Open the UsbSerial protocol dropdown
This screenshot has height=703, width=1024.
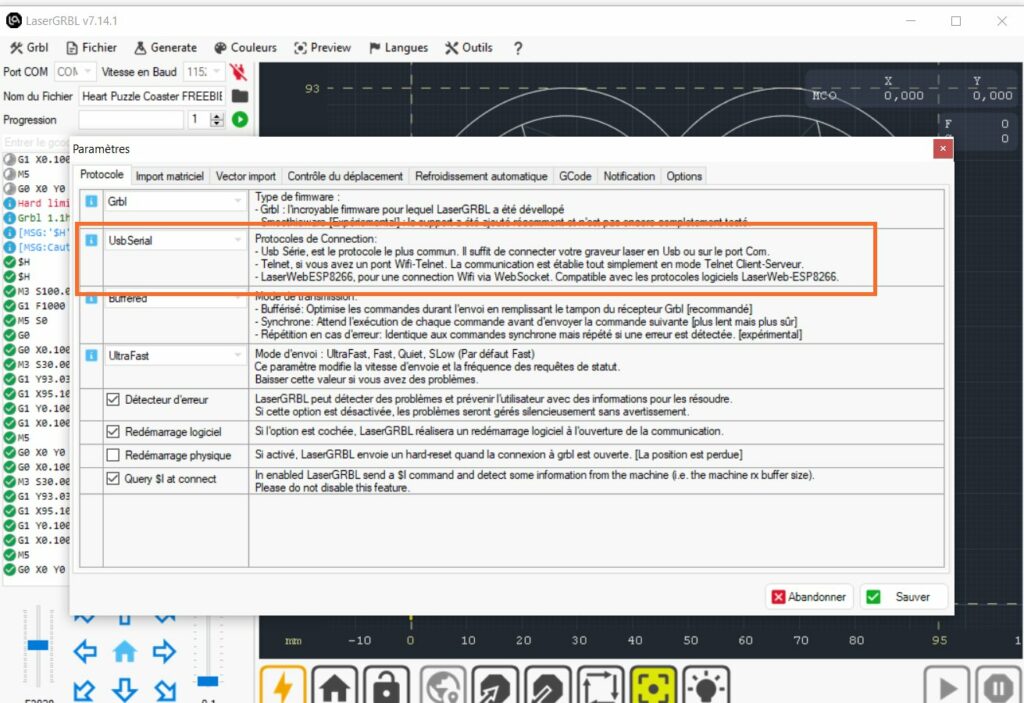click(x=174, y=241)
